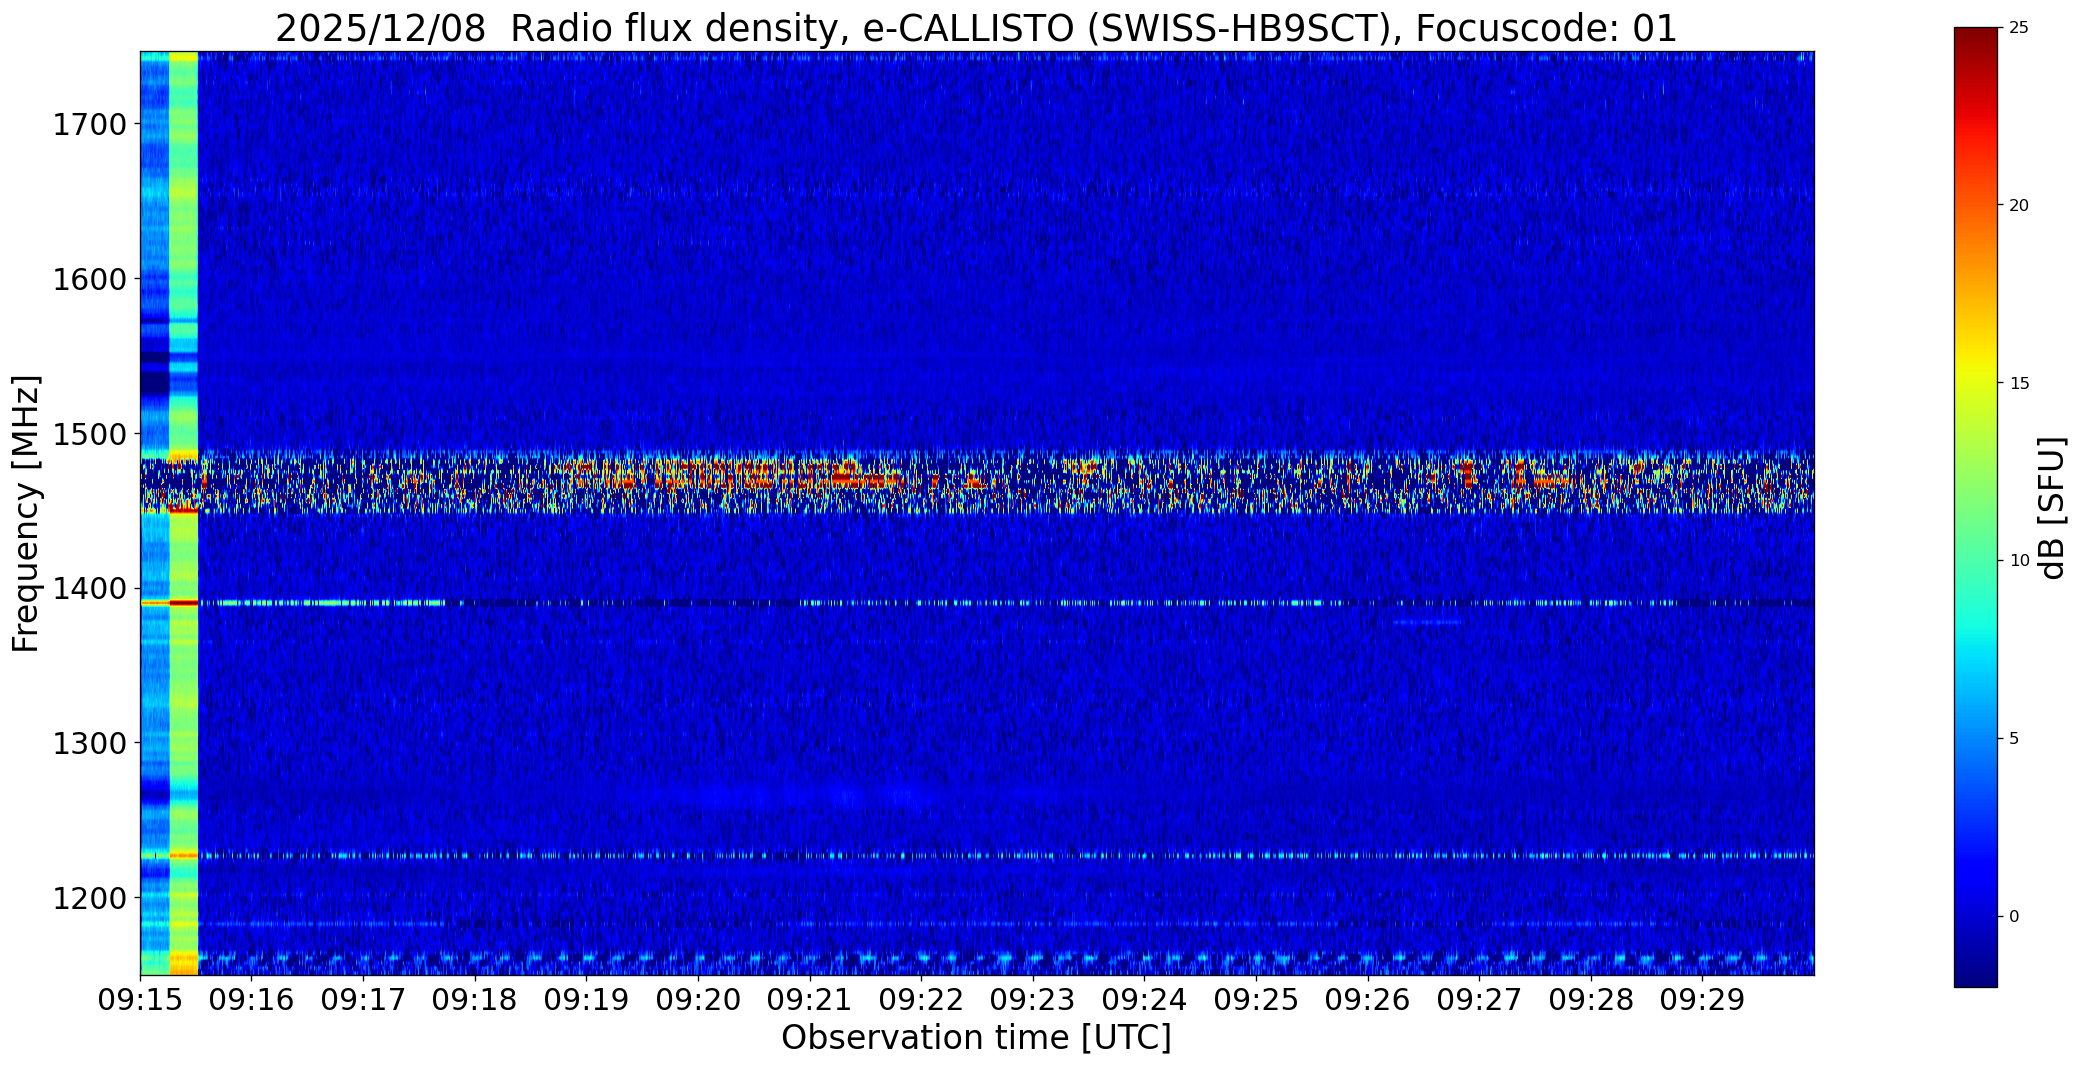This screenshot has width=2082, height=1067.
Task: Click the 09:21 time tick label
Action: point(810,1000)
